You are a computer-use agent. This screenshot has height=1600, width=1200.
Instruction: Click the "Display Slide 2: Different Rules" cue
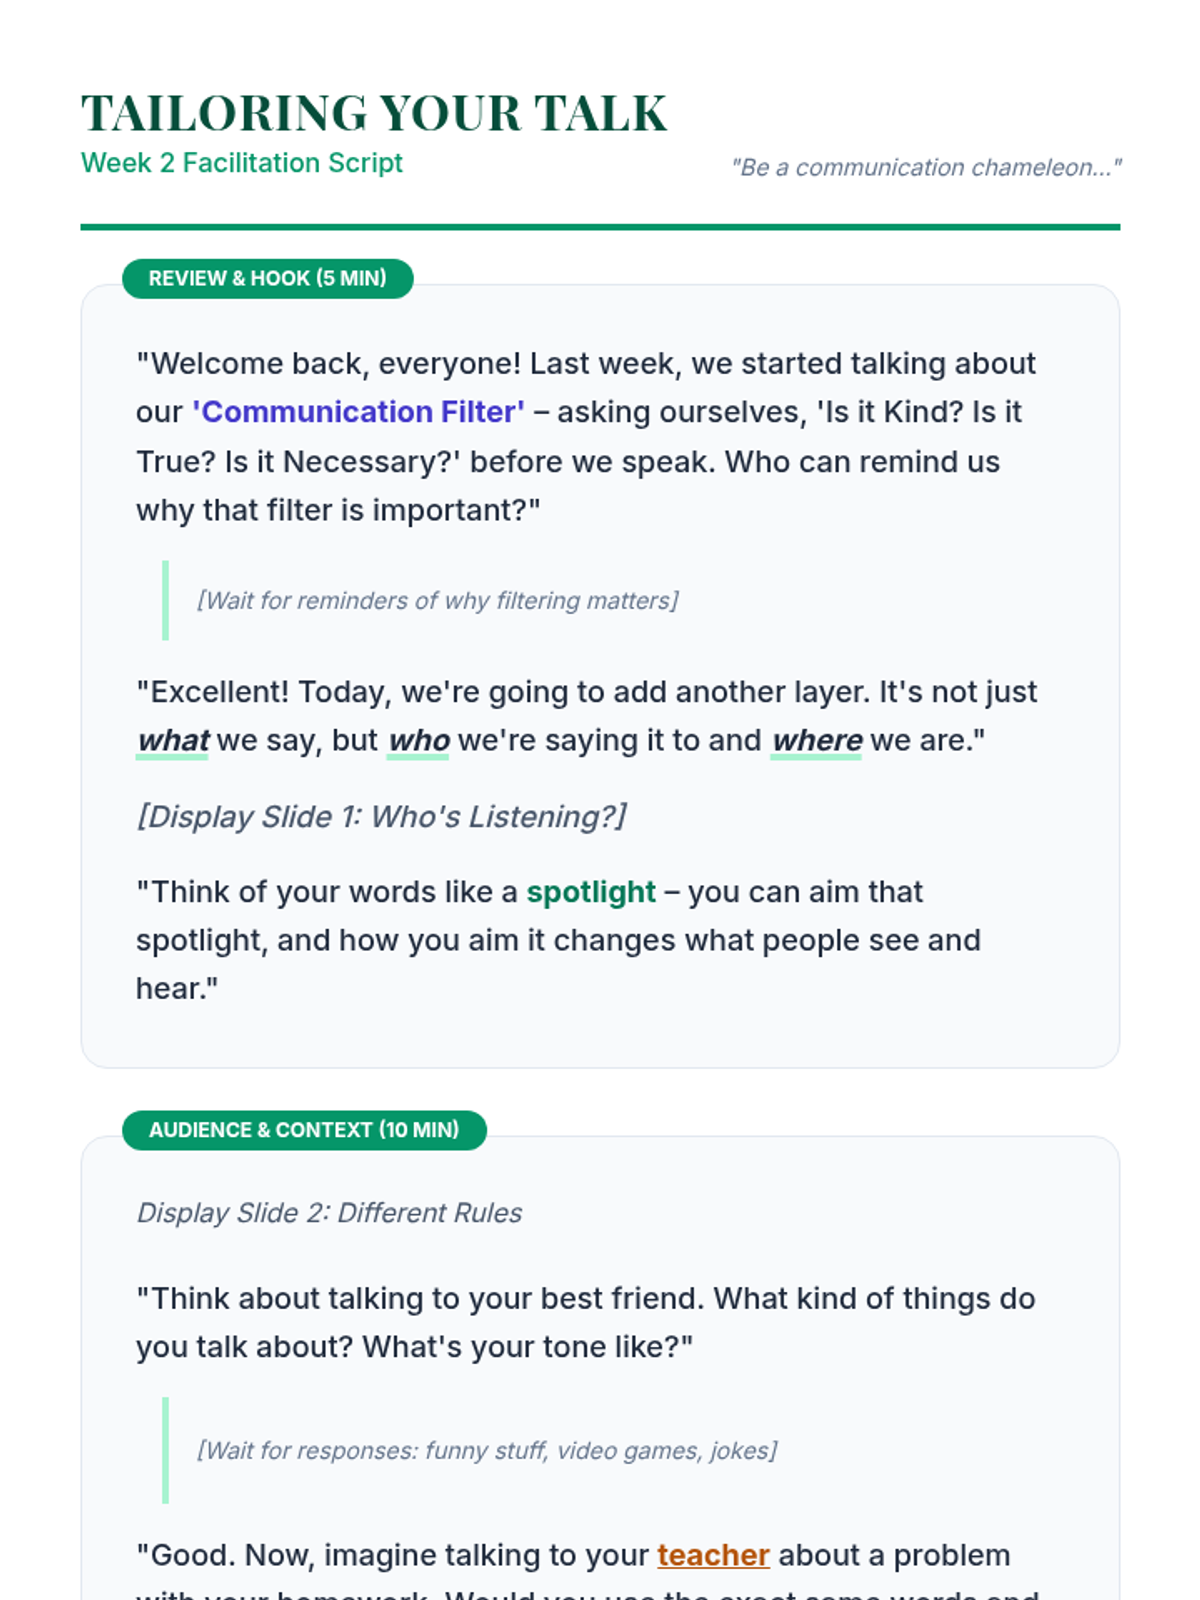tap(329, 1213)
